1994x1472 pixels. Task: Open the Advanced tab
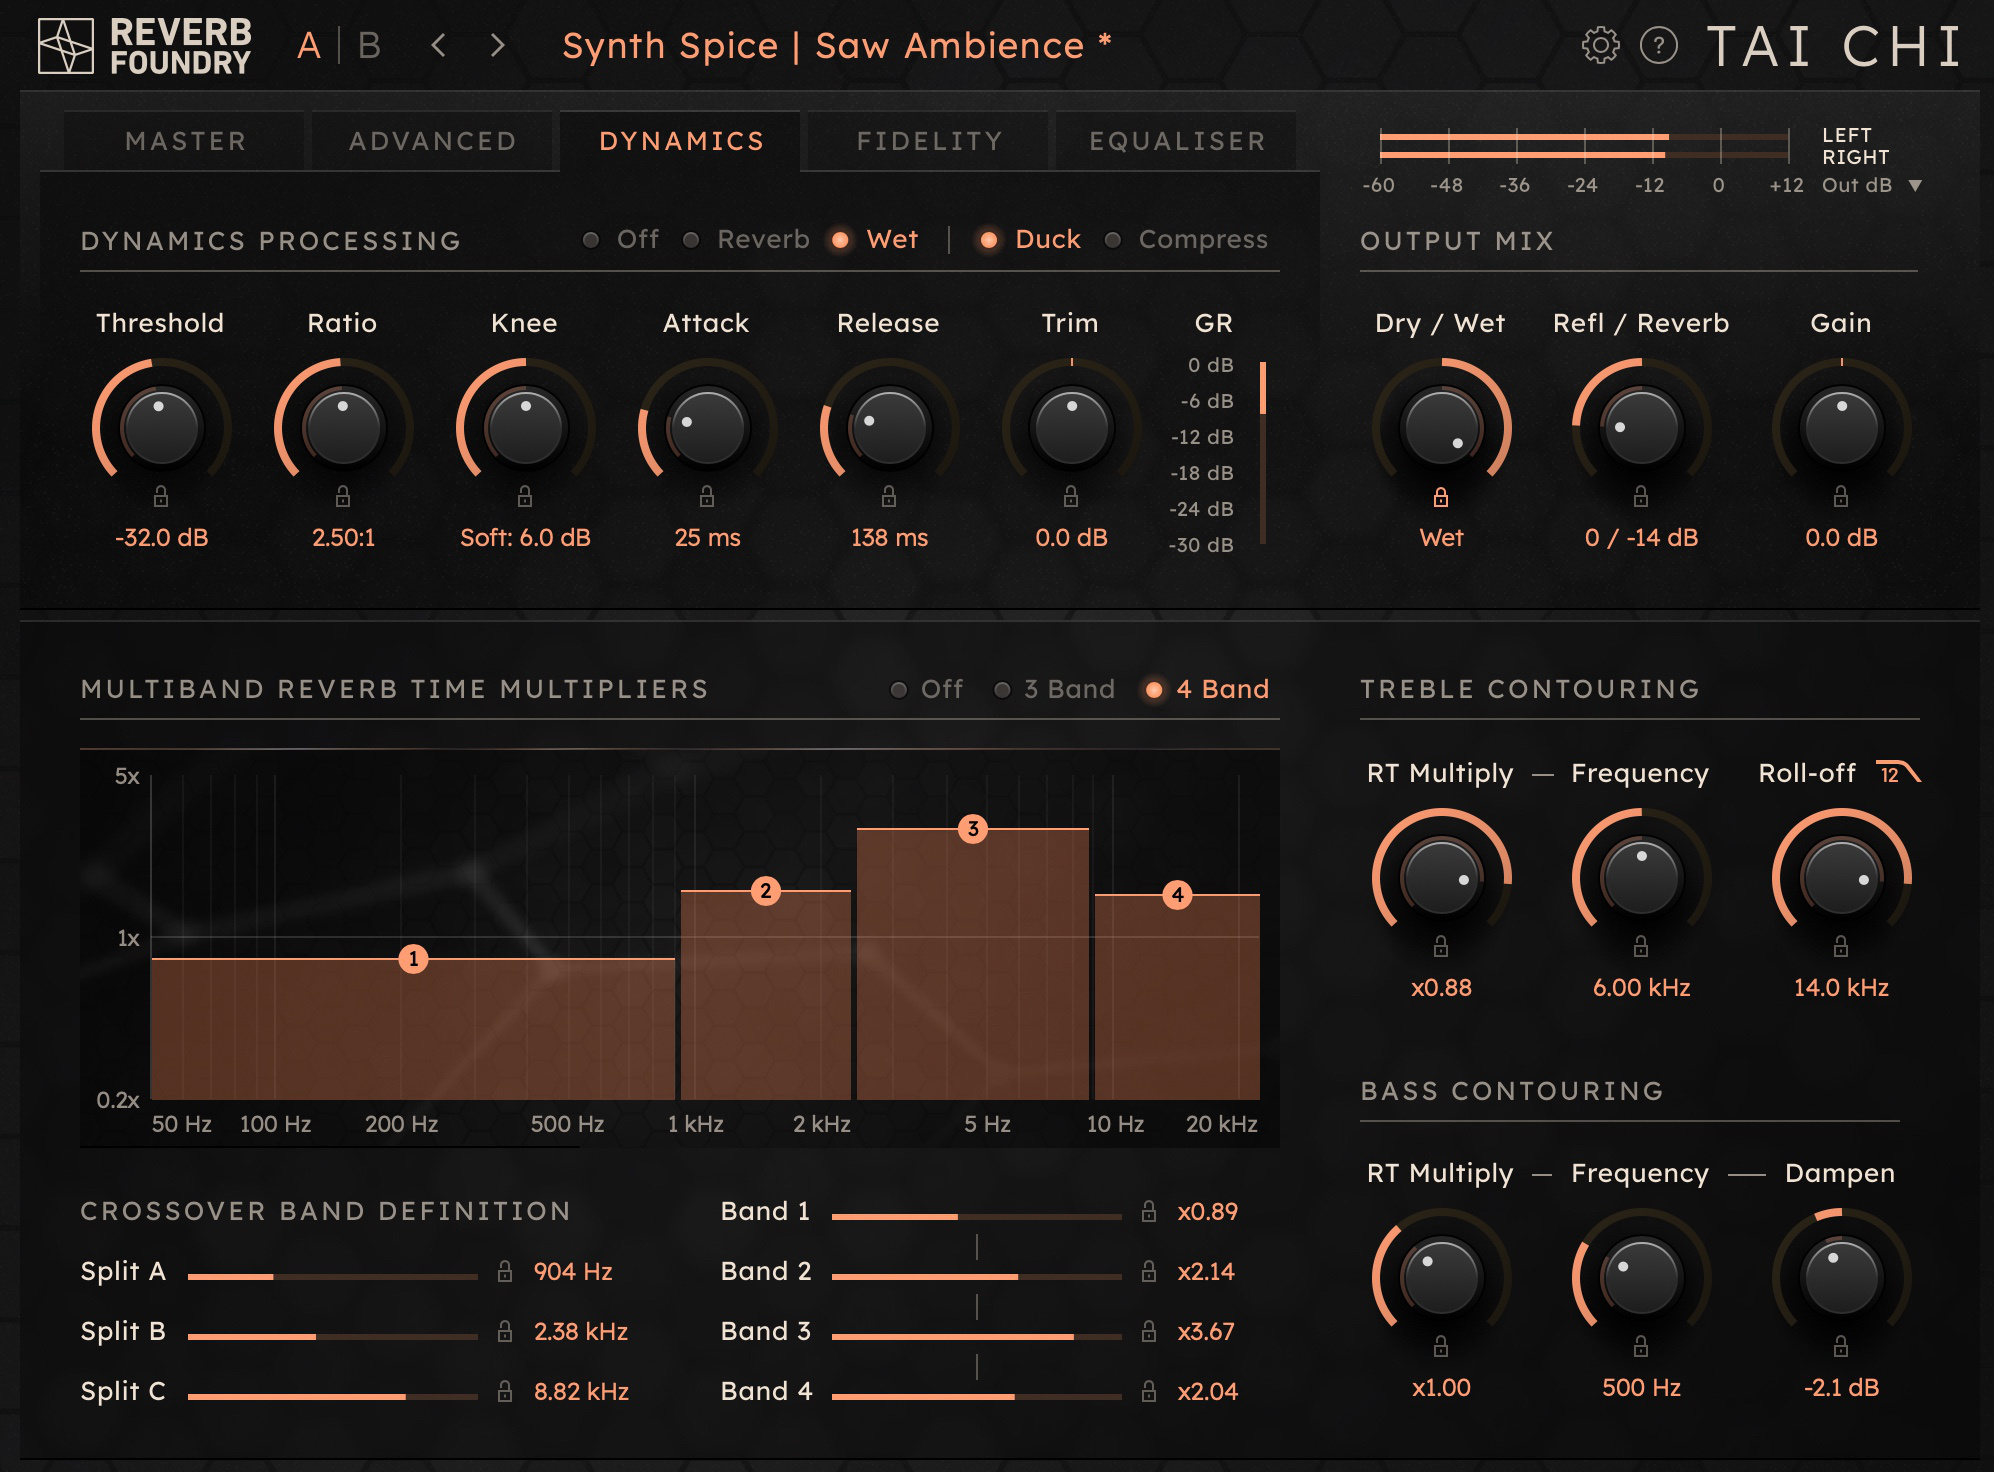[x=433, y=141]
